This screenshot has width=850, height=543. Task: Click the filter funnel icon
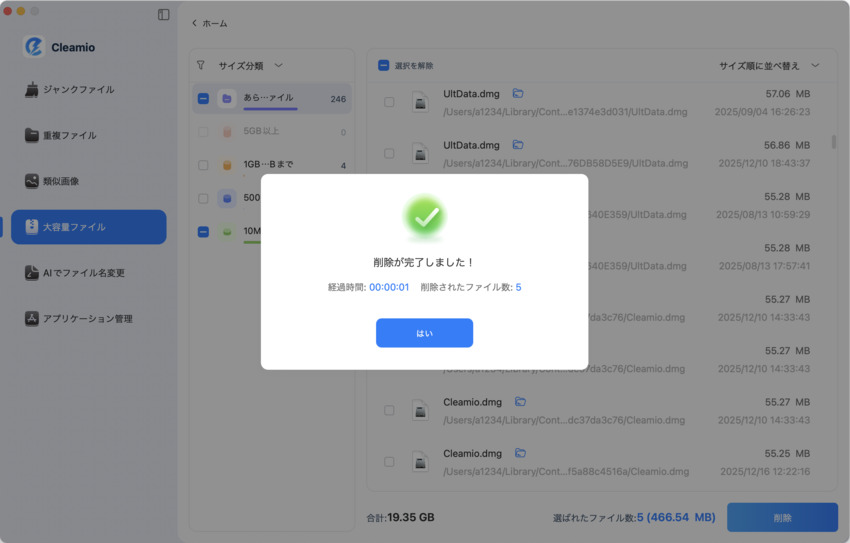pos(201,65)
